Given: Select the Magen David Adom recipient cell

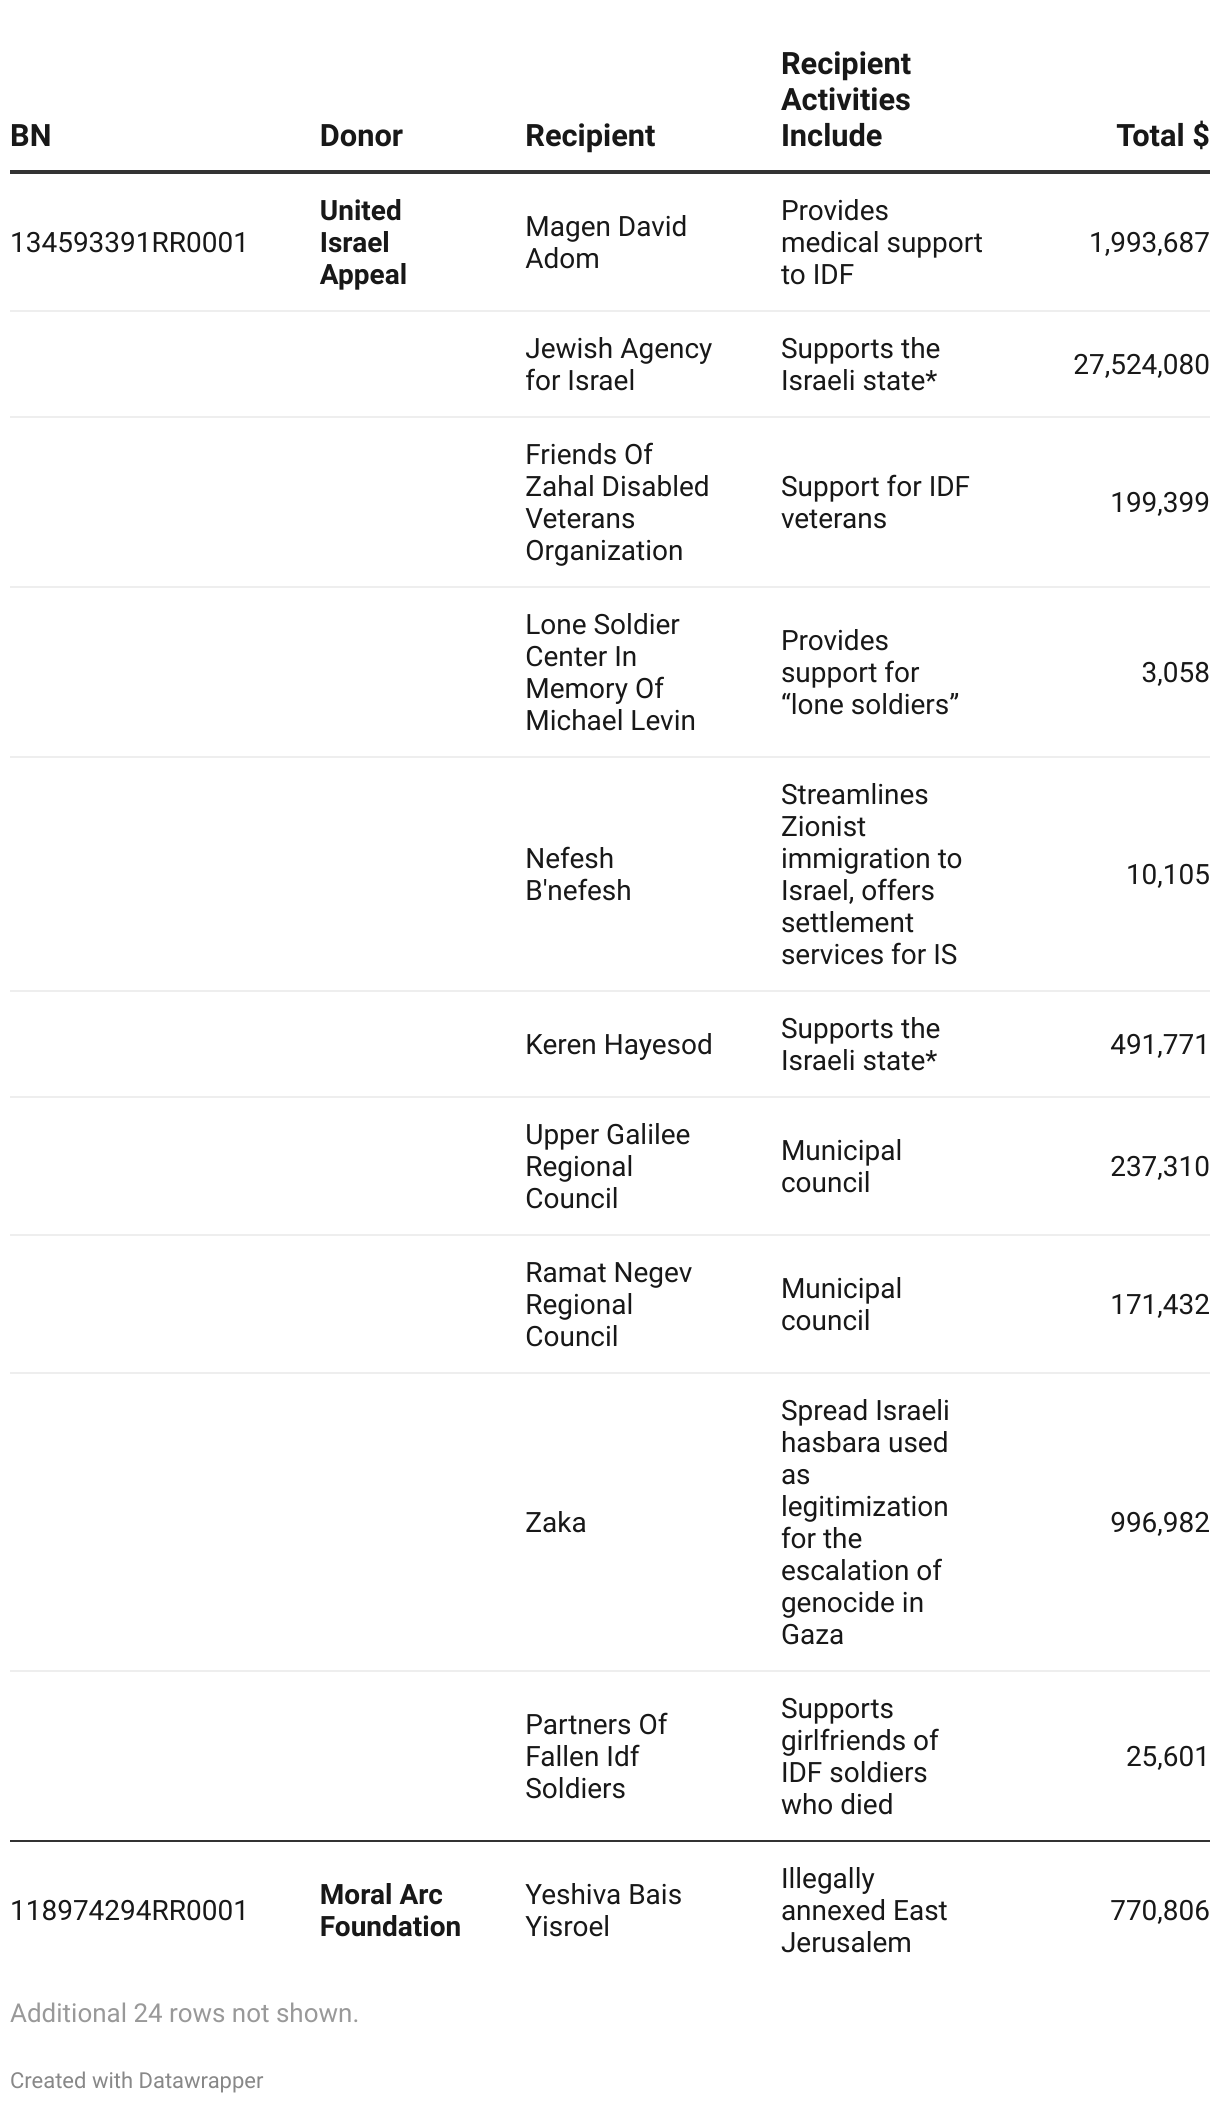Looking at the screenshot, I should point(606,242).
